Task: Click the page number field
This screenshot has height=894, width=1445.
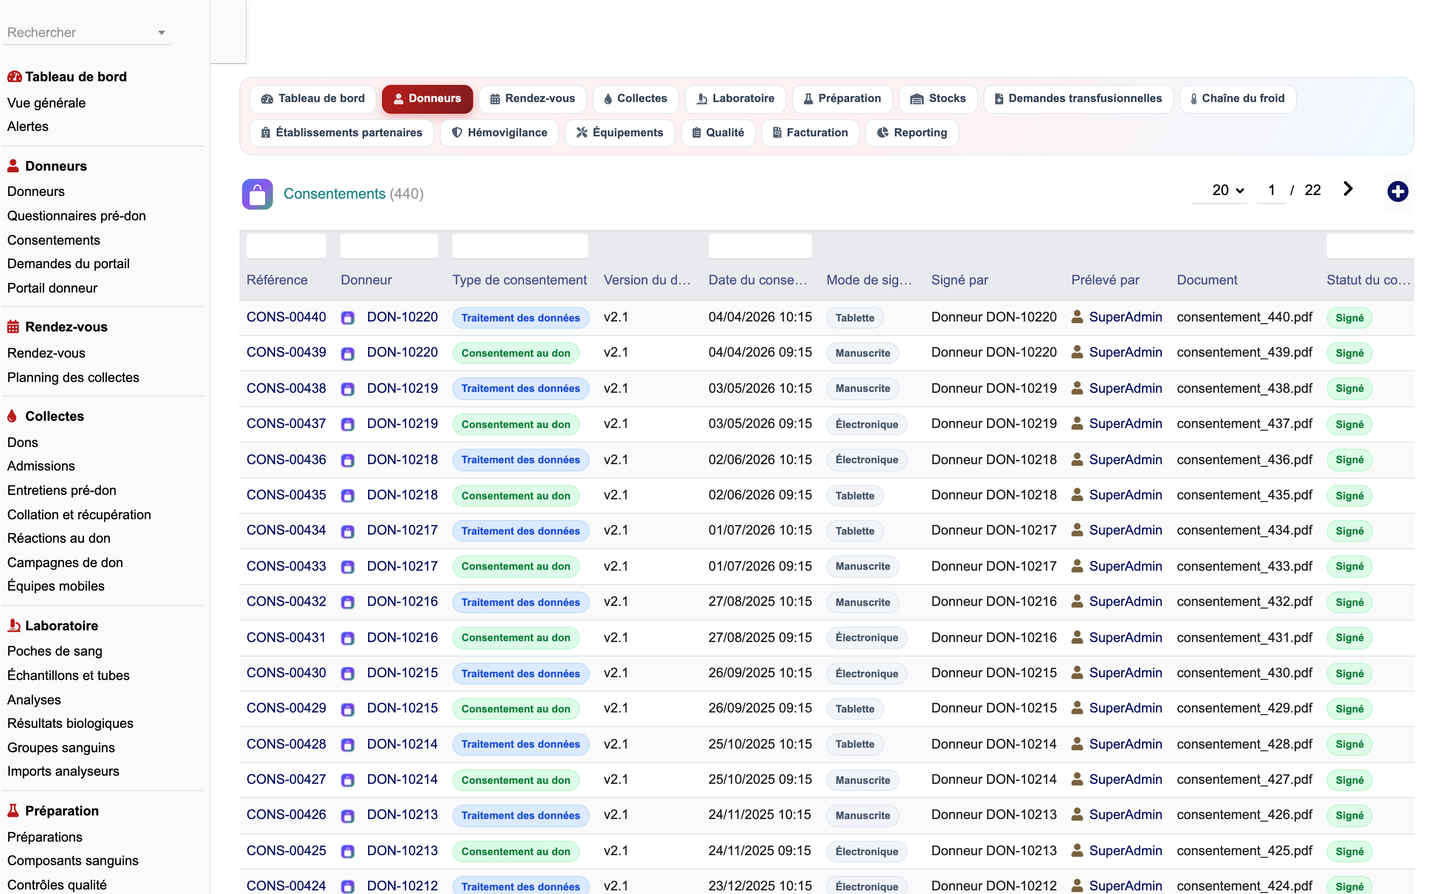Action: tap(1271, 190)
